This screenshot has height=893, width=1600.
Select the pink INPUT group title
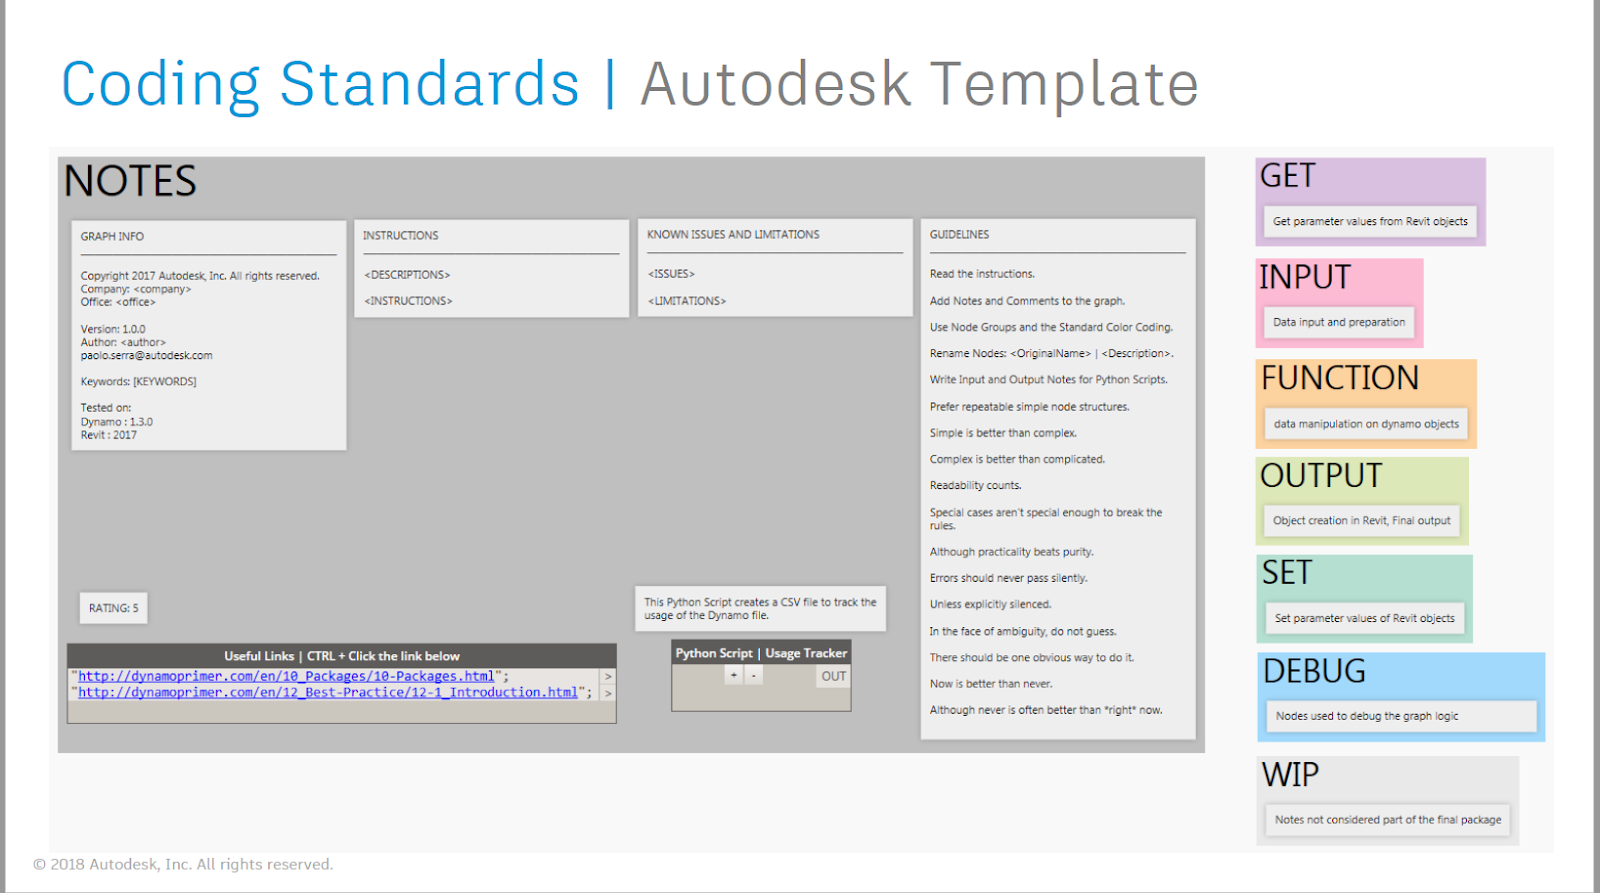coord(1305,277)
